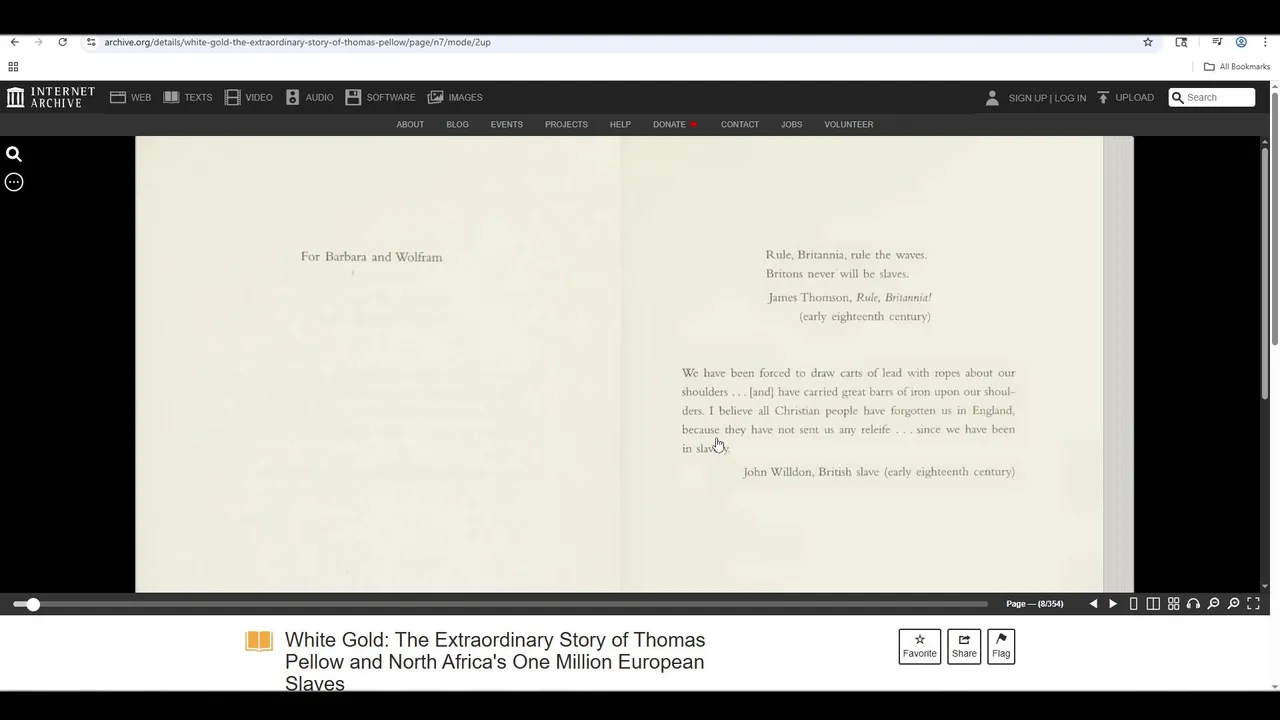Click the orange book type icon
The height and width of the screenshot is (720, 1280).
click(x=259, y=641)
